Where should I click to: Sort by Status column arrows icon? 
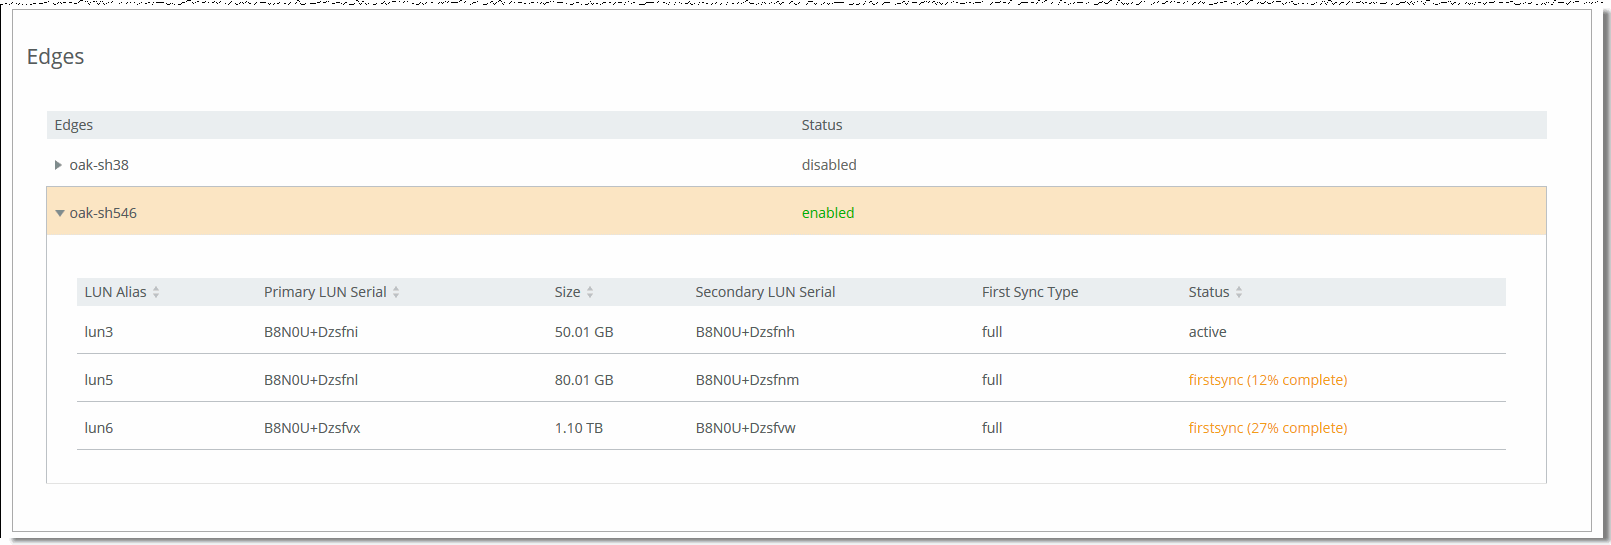(x=1239, y=292)
